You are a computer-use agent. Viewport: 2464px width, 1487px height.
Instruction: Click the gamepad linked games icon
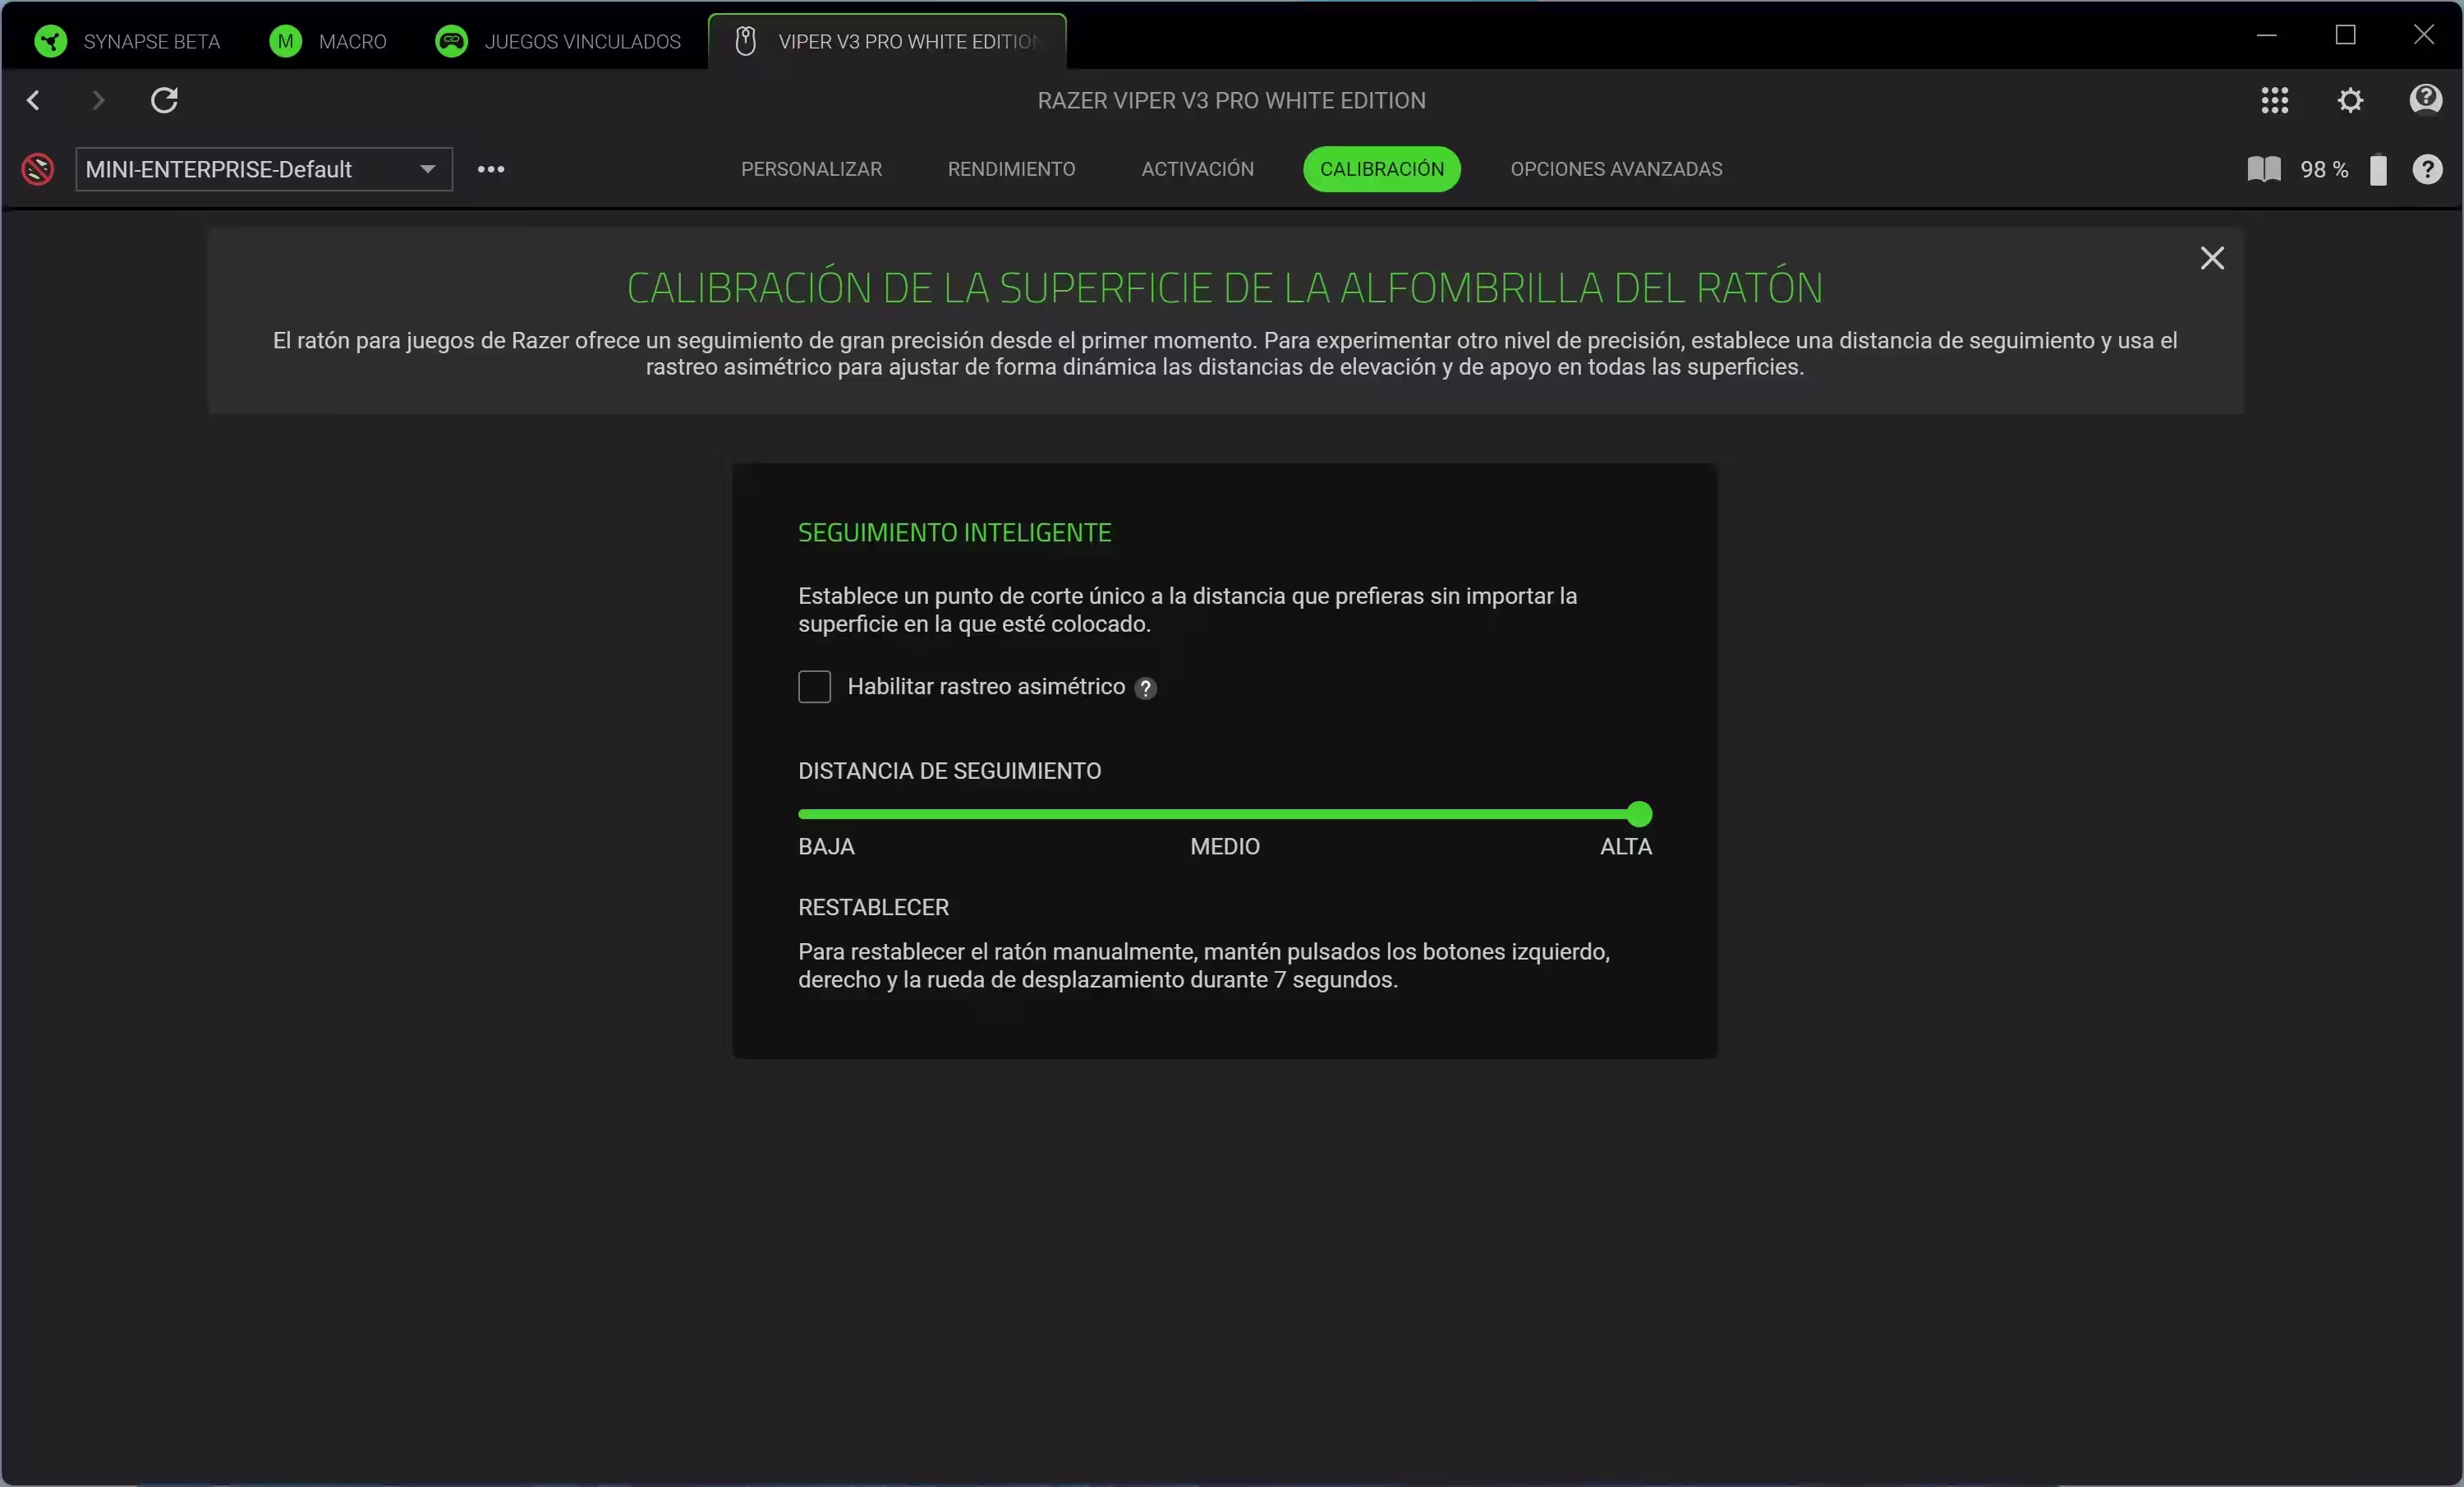[x=452, y=41]
